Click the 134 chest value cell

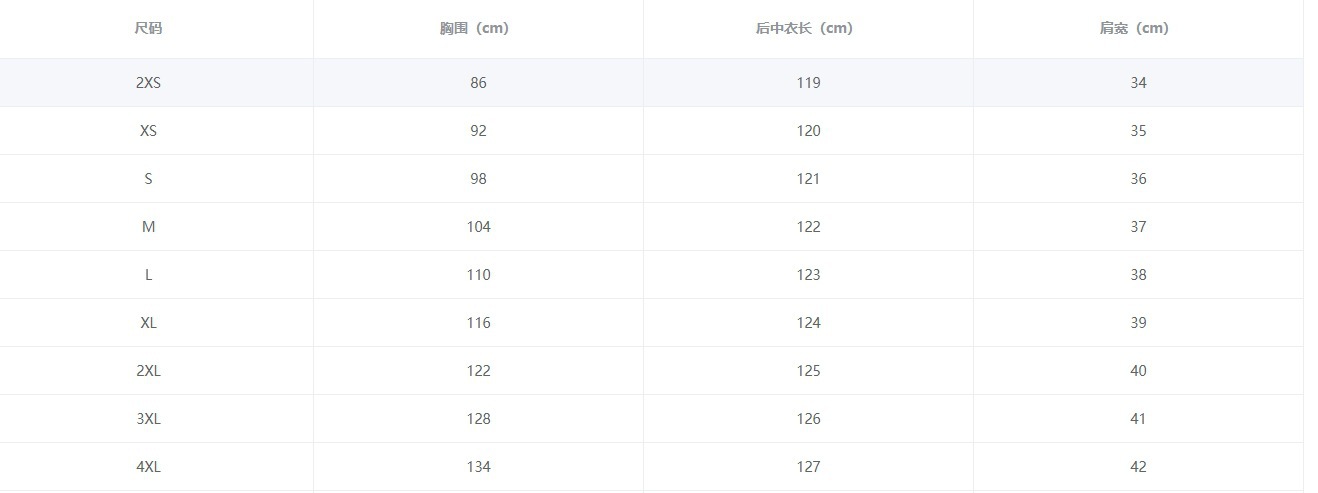[478, 467]
